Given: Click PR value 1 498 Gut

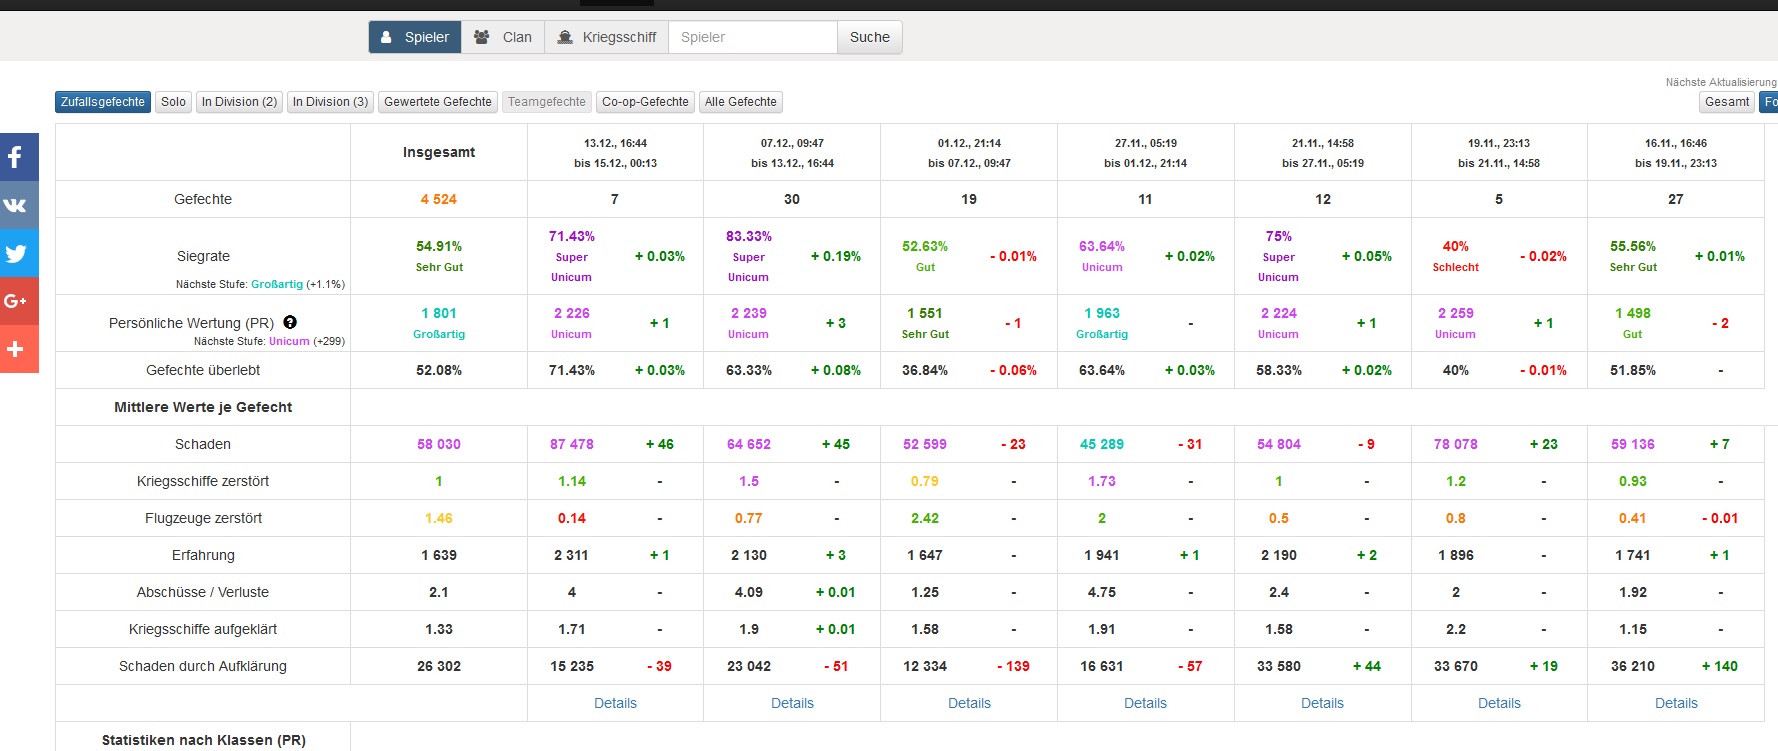Looking at the screenshot, I should pos(1632,322).
